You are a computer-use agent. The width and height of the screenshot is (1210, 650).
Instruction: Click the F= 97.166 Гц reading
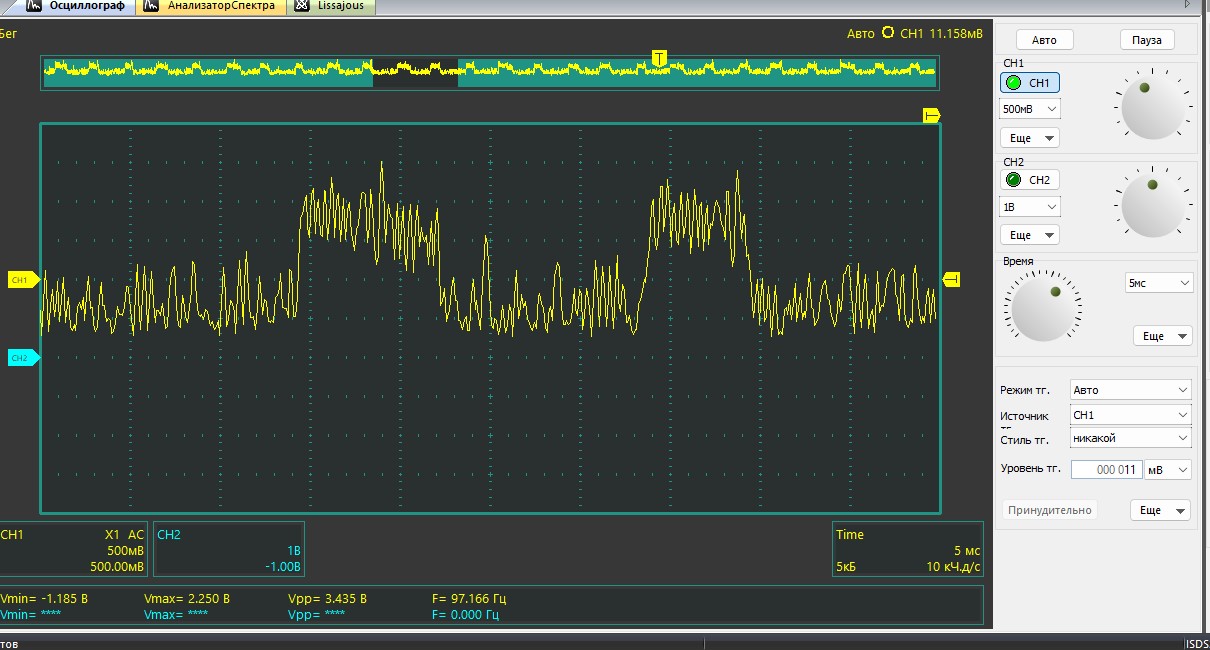pos(469,598)
